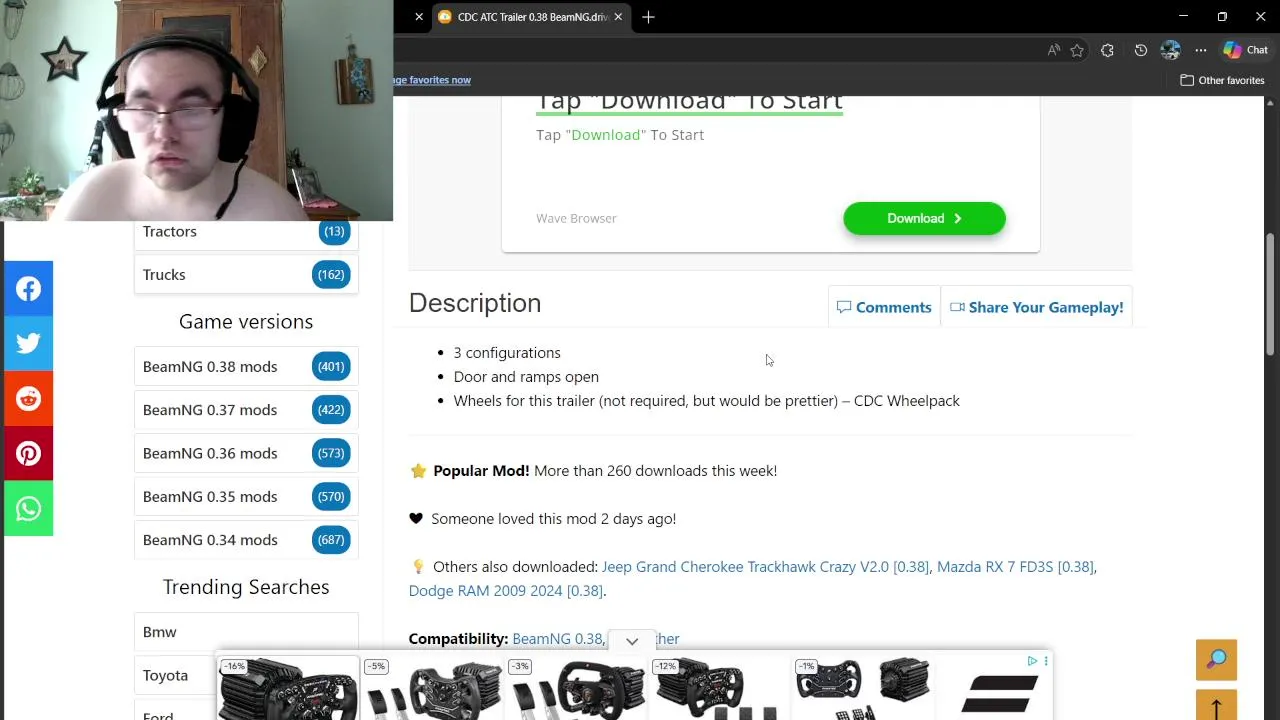
Task: Click the green Download button
Action: tap(924, 218)
